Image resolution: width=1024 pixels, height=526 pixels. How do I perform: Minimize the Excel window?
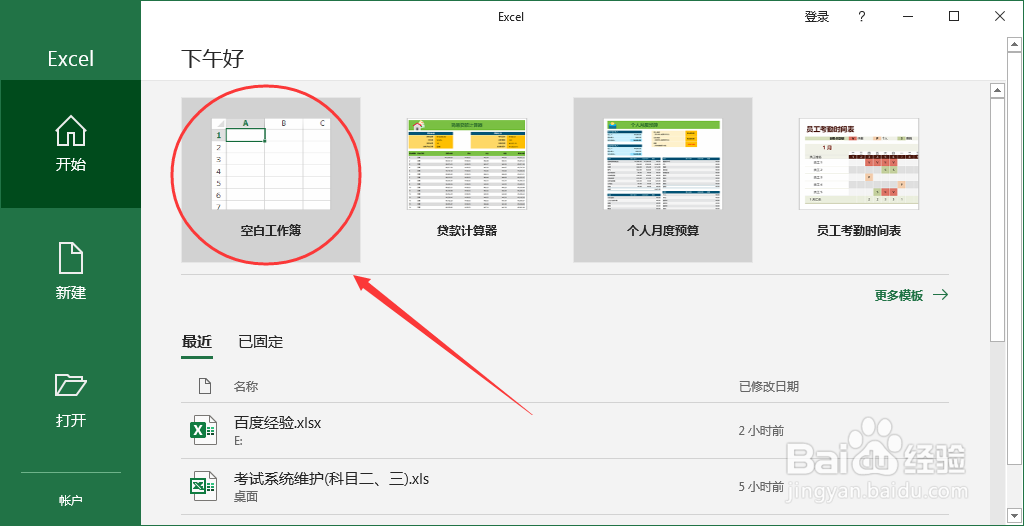point(908,17)
